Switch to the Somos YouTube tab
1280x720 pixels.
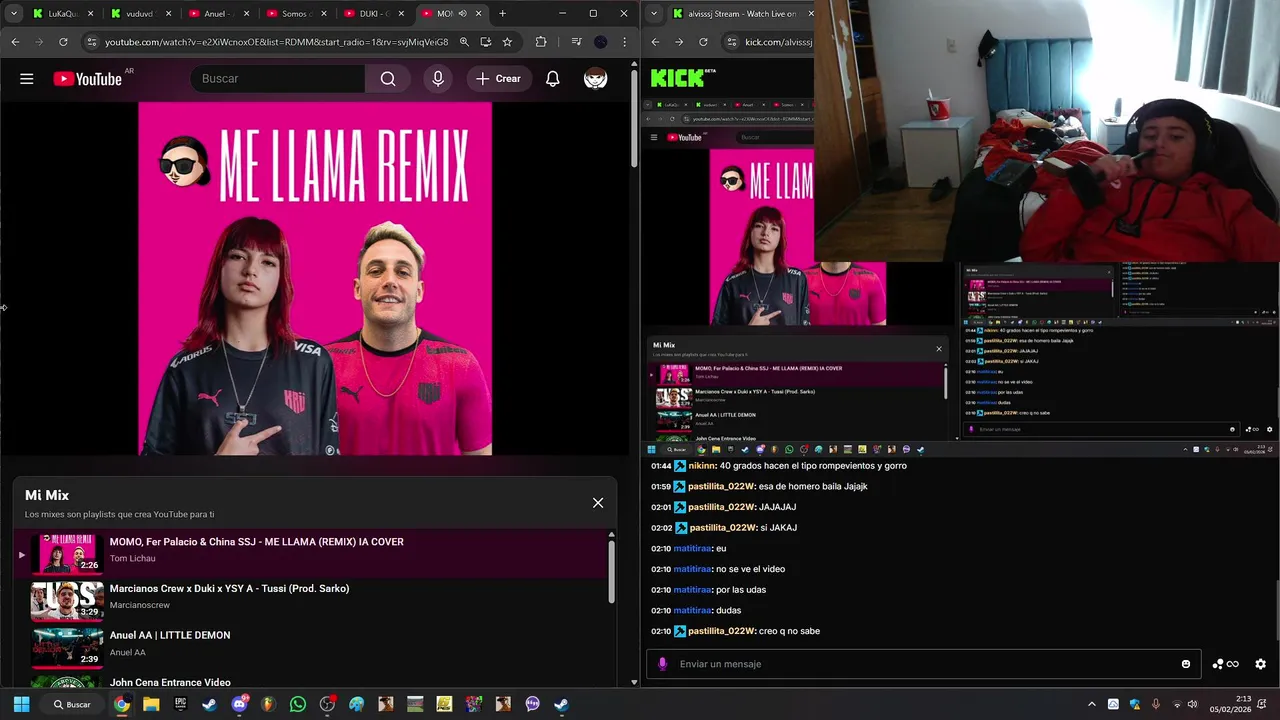coord(297,14)
